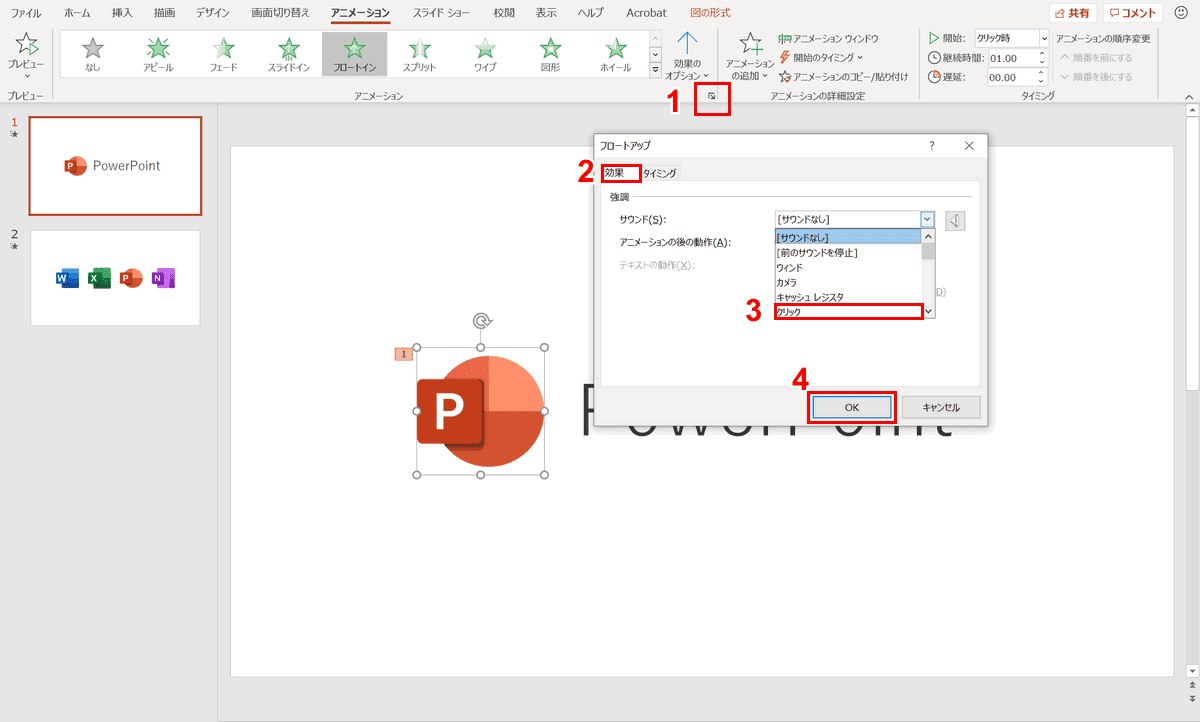Click the 共有 share button

(x=1072, y=13)
